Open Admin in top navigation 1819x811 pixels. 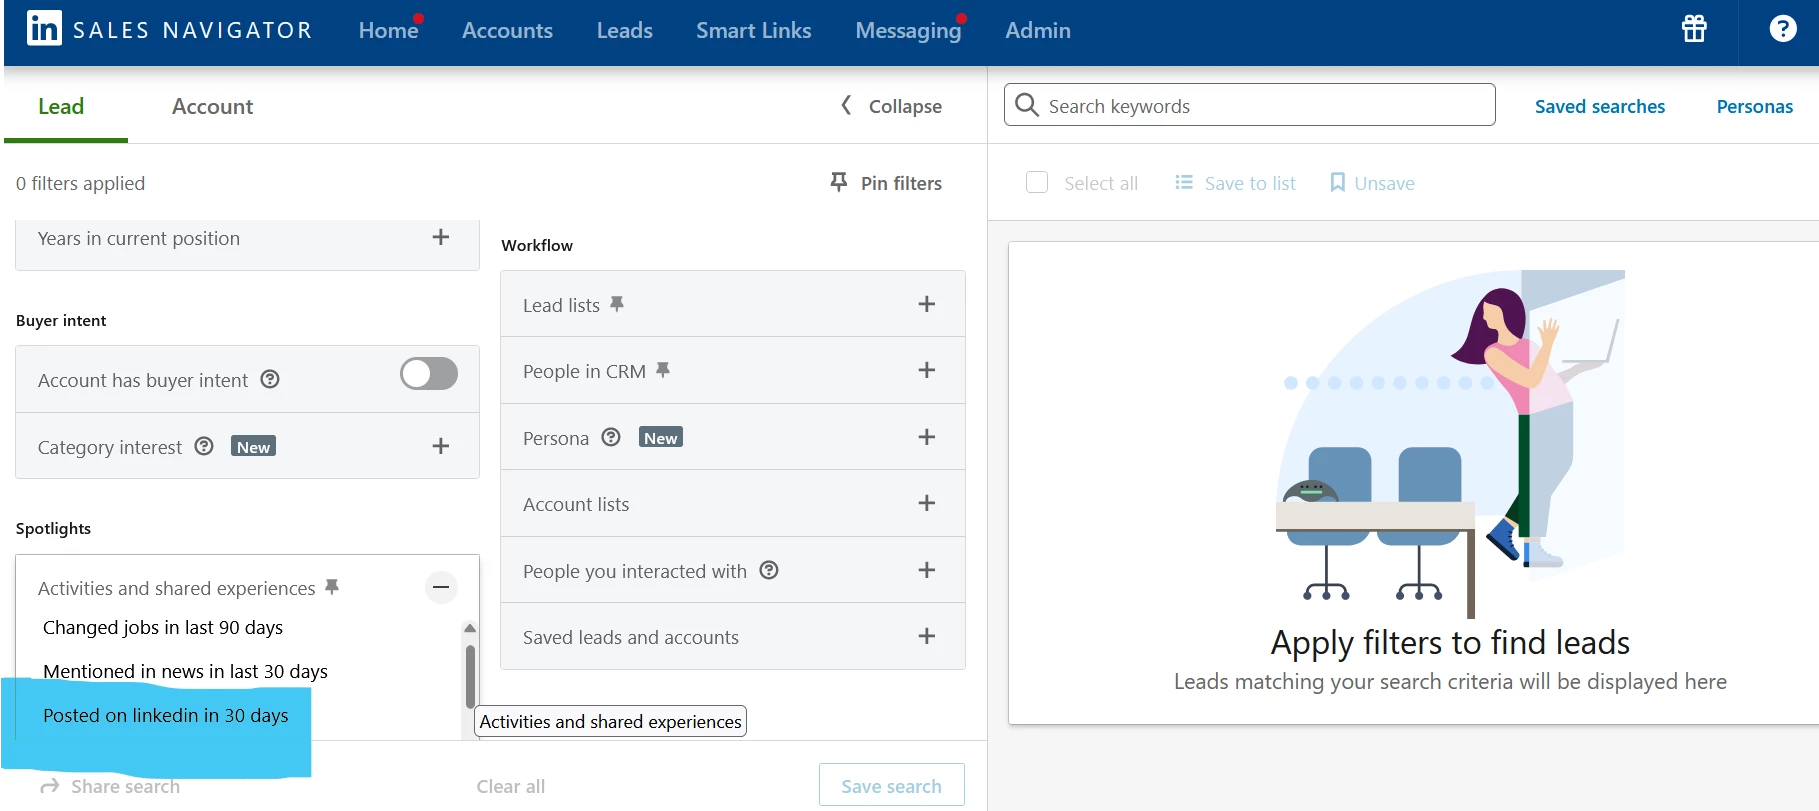(1038, 30)
